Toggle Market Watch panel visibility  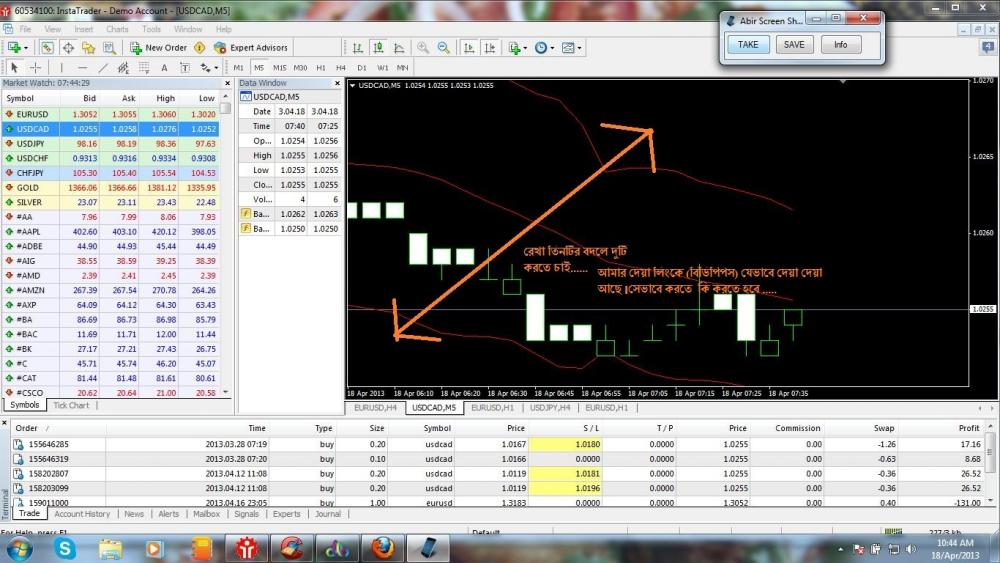[47, 48]
